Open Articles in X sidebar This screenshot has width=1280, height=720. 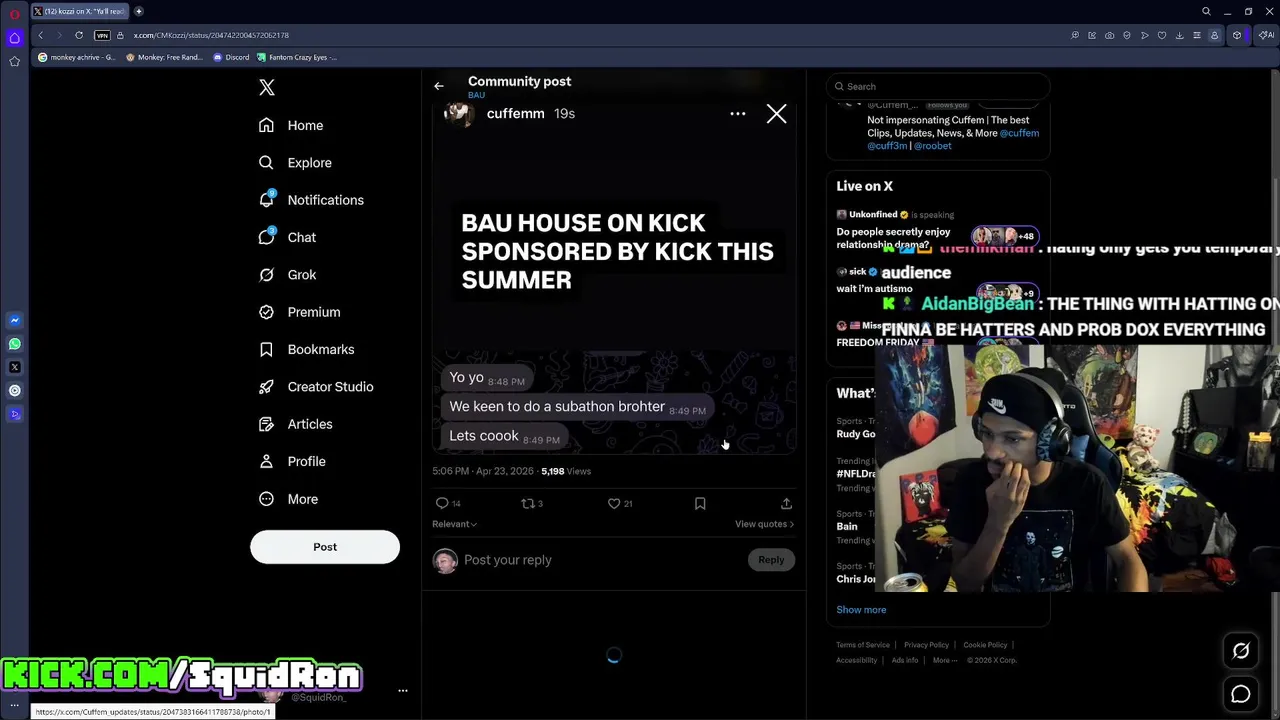pyautogui.click(x=295, y=424)
